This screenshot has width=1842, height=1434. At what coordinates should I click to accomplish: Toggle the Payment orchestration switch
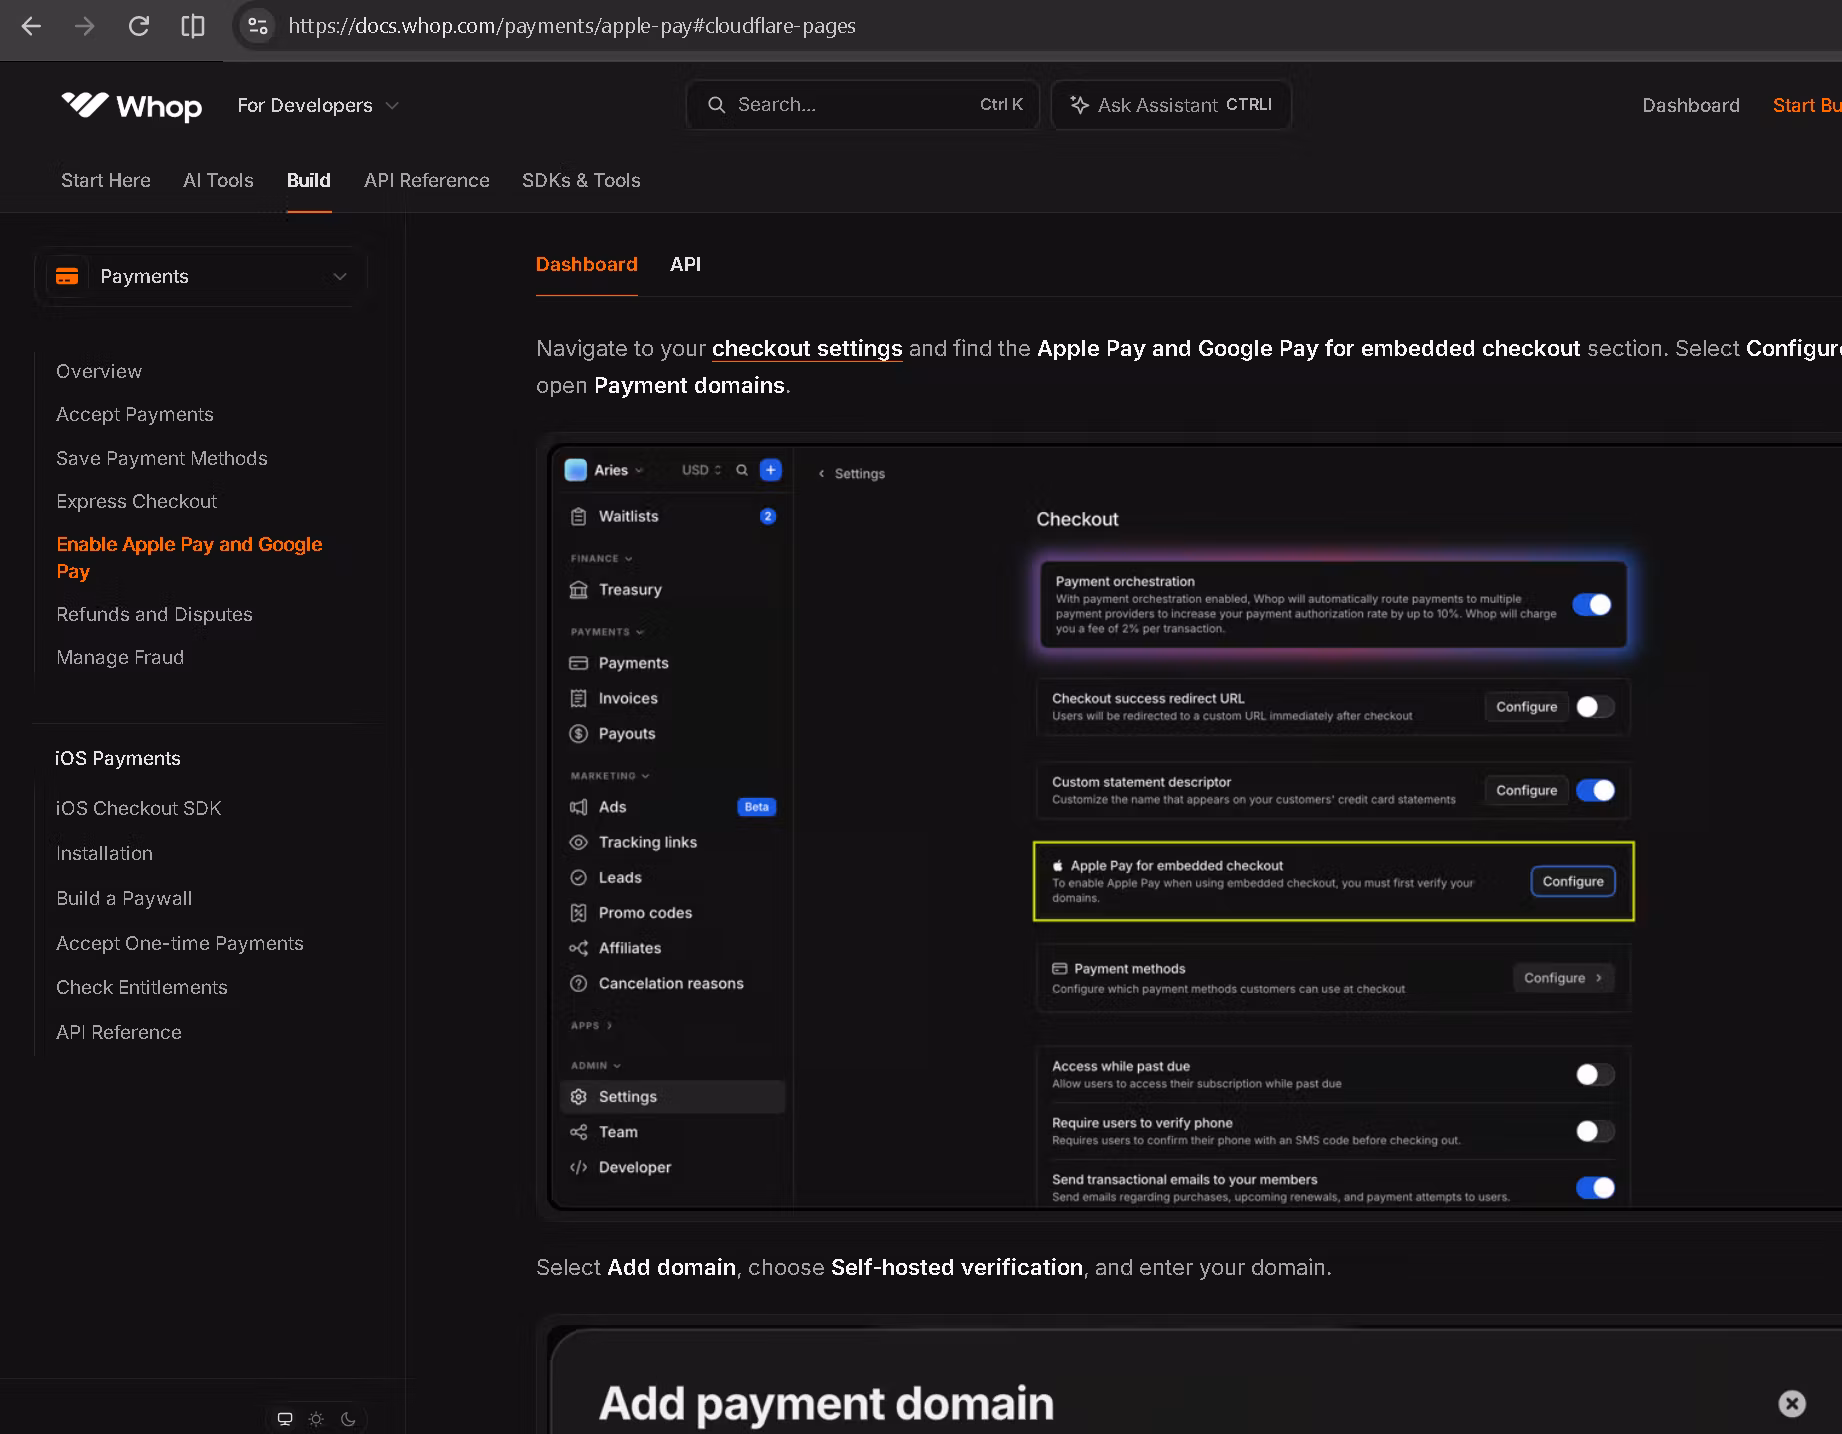pyautogui.click(x=1592, y=604)
